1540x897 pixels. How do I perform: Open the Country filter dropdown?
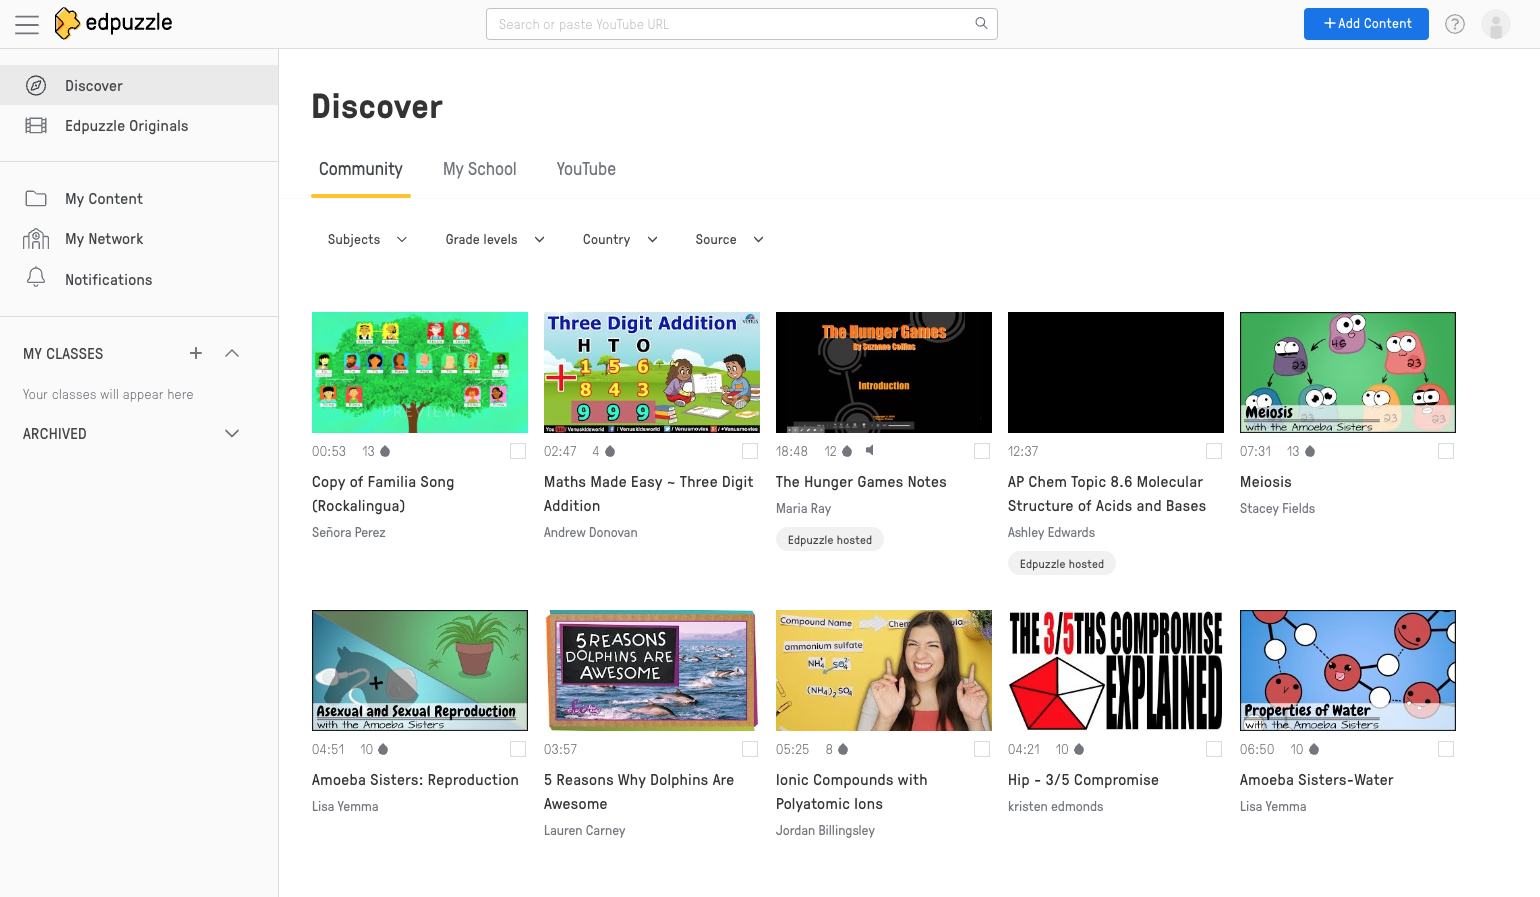(620, 239)
